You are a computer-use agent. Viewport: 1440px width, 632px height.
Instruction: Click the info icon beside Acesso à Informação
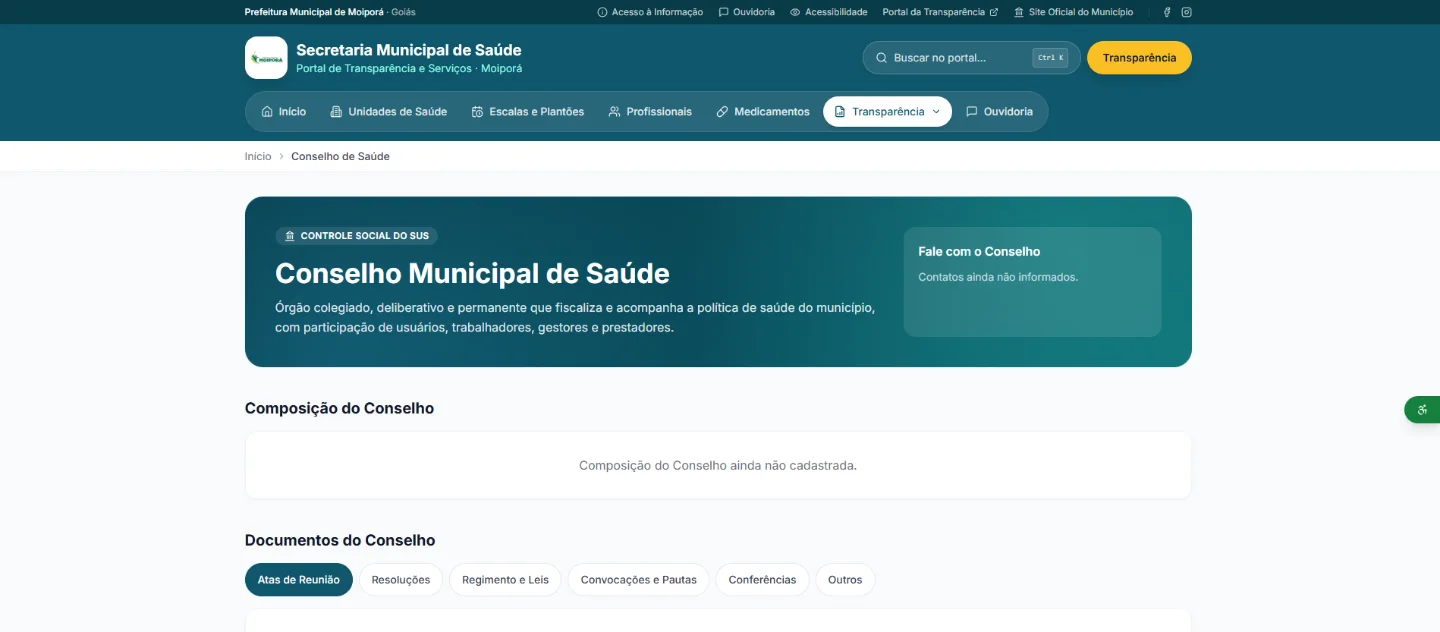click(x=602, y=12)
